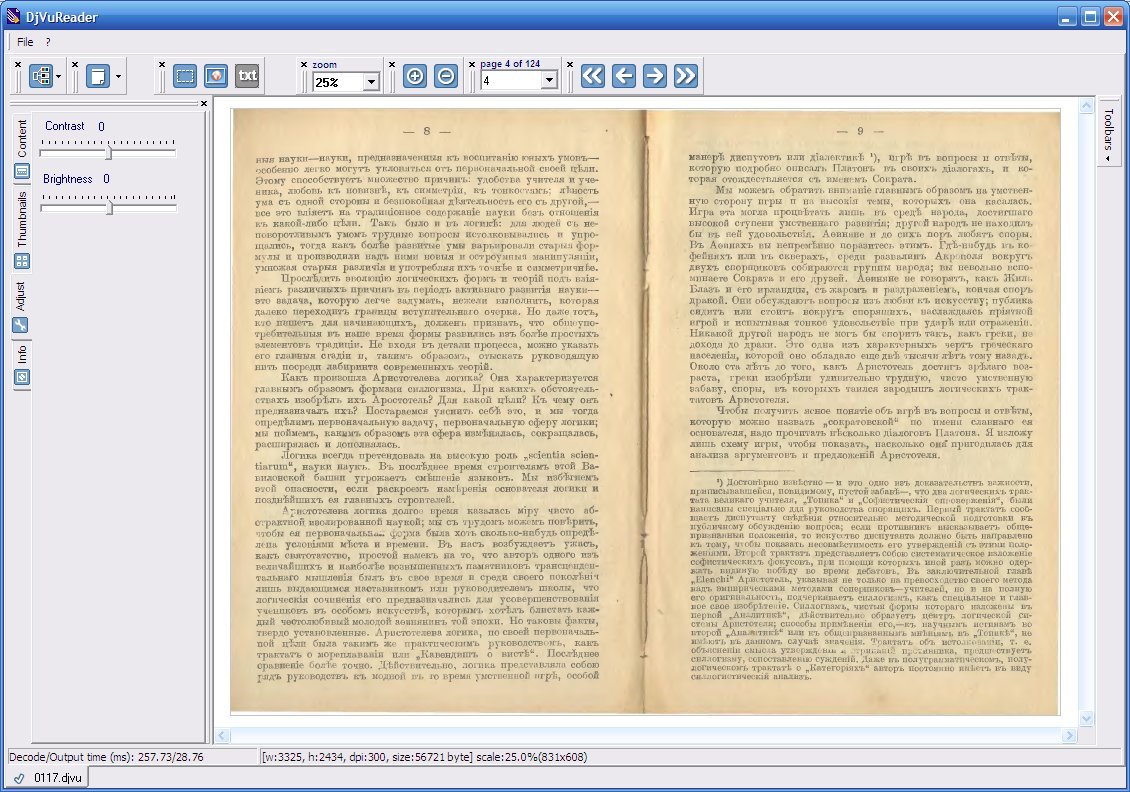
Task: Jump to the last page
Action: tap(685, 76)
